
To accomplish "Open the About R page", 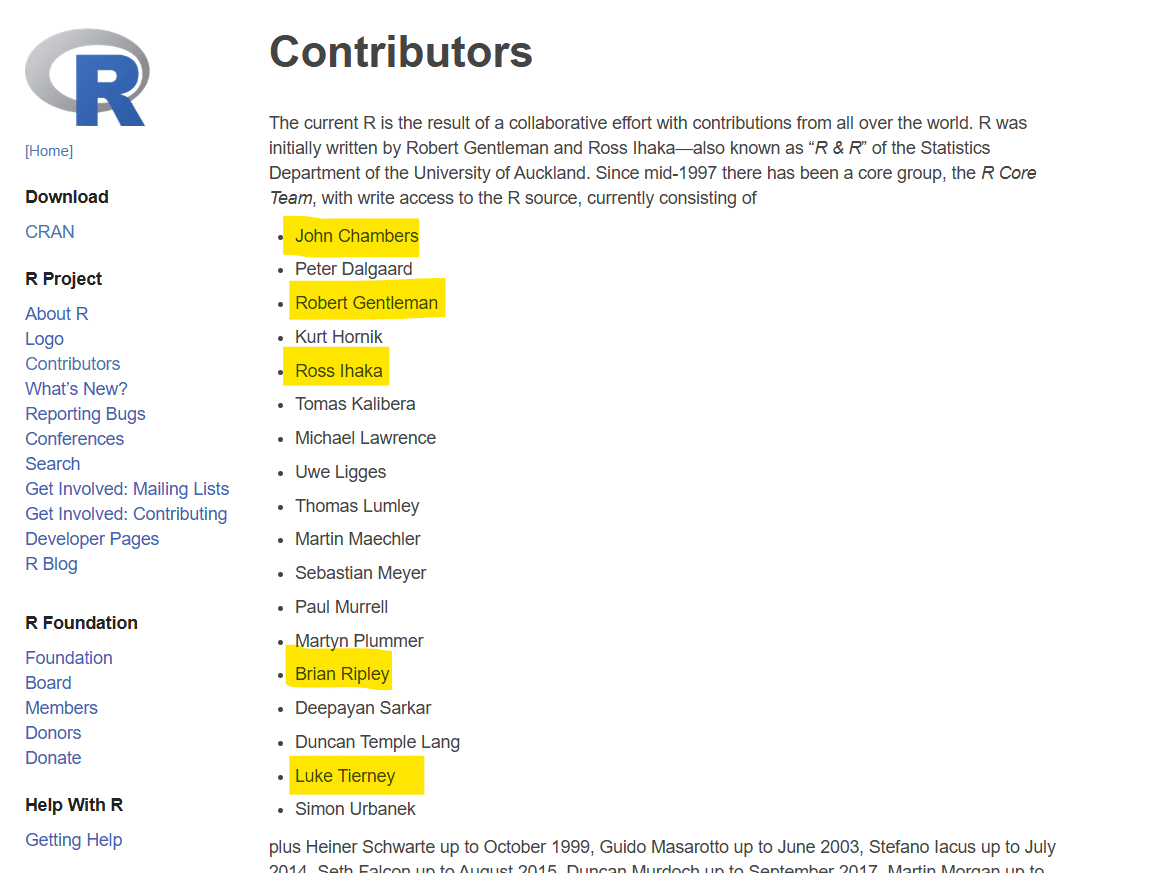I will (x=57, y=314).
